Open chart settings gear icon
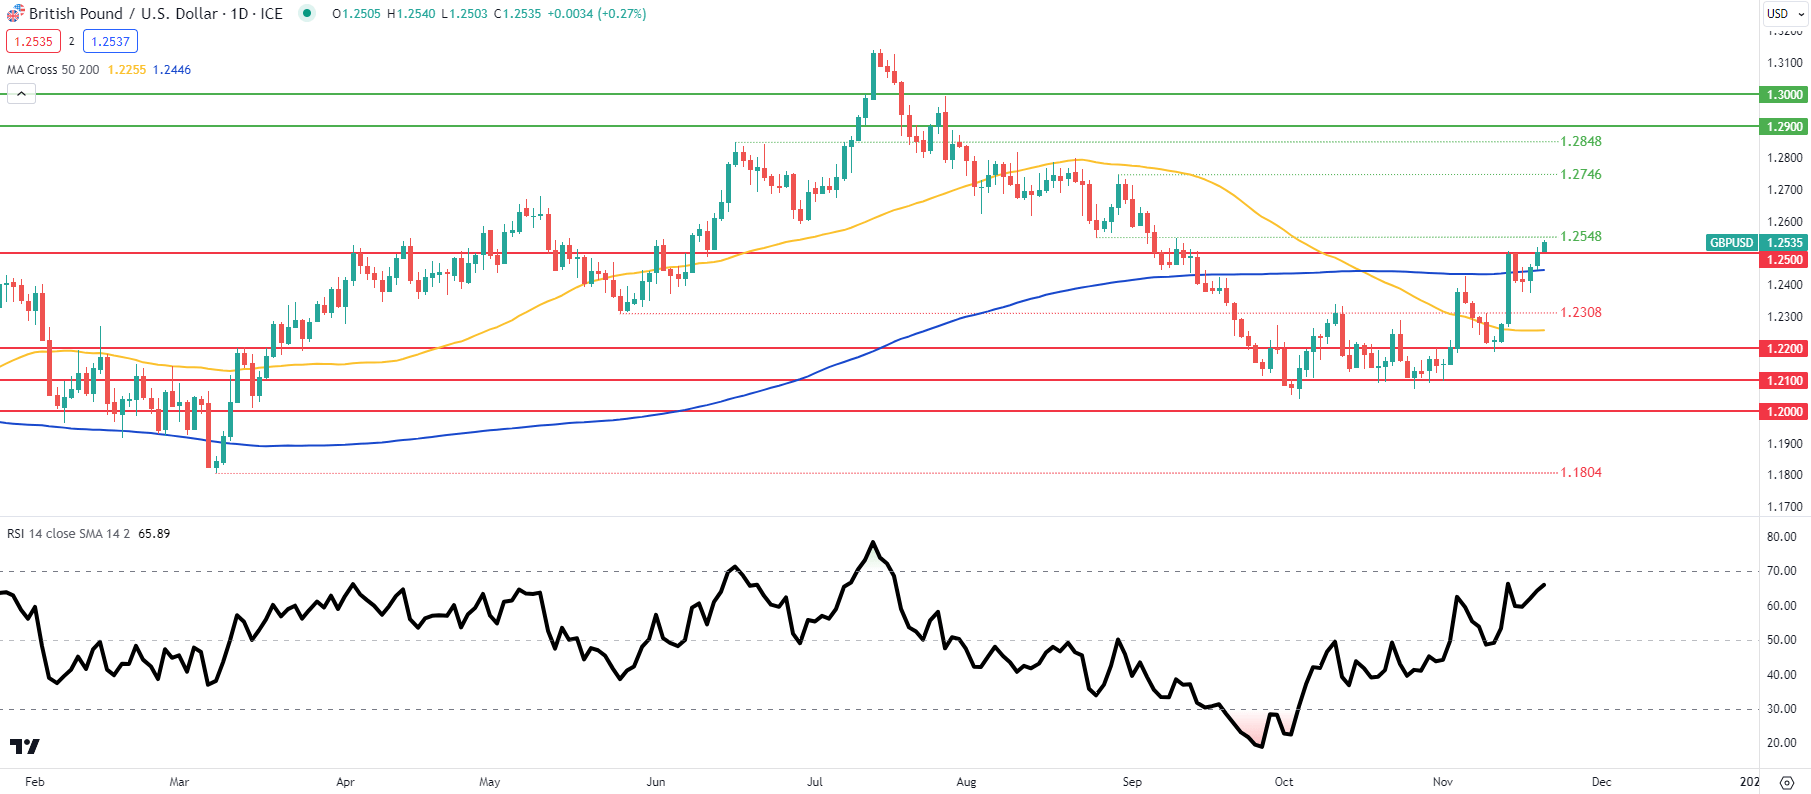Image resolution: width=1811 pixels, height=794 pixels. pos(1787,782)
